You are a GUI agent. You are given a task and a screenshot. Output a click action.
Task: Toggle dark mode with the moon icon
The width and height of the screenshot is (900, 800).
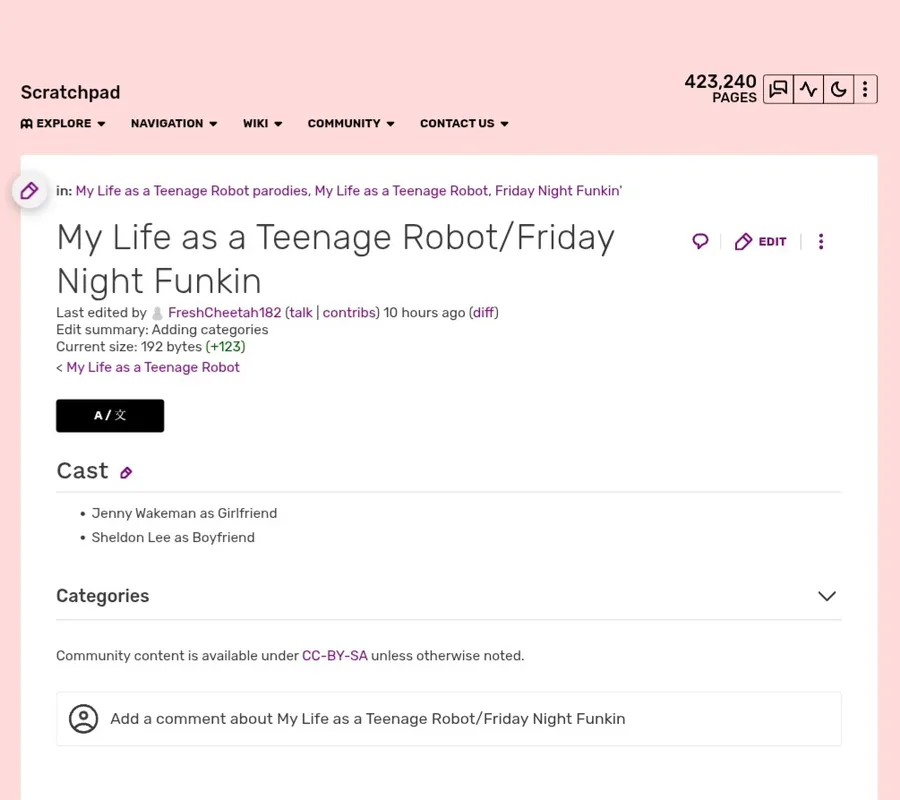pyautogui.click(x=838, y=89)
